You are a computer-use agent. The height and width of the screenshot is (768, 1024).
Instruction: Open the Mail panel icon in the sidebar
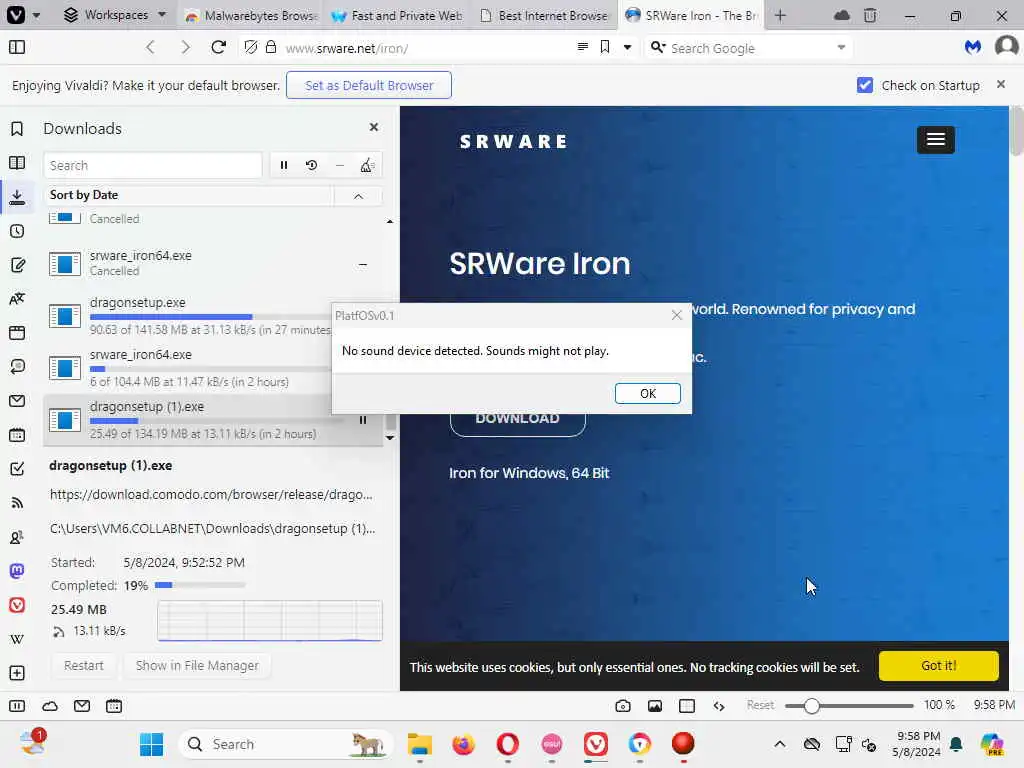coord(17,400)
